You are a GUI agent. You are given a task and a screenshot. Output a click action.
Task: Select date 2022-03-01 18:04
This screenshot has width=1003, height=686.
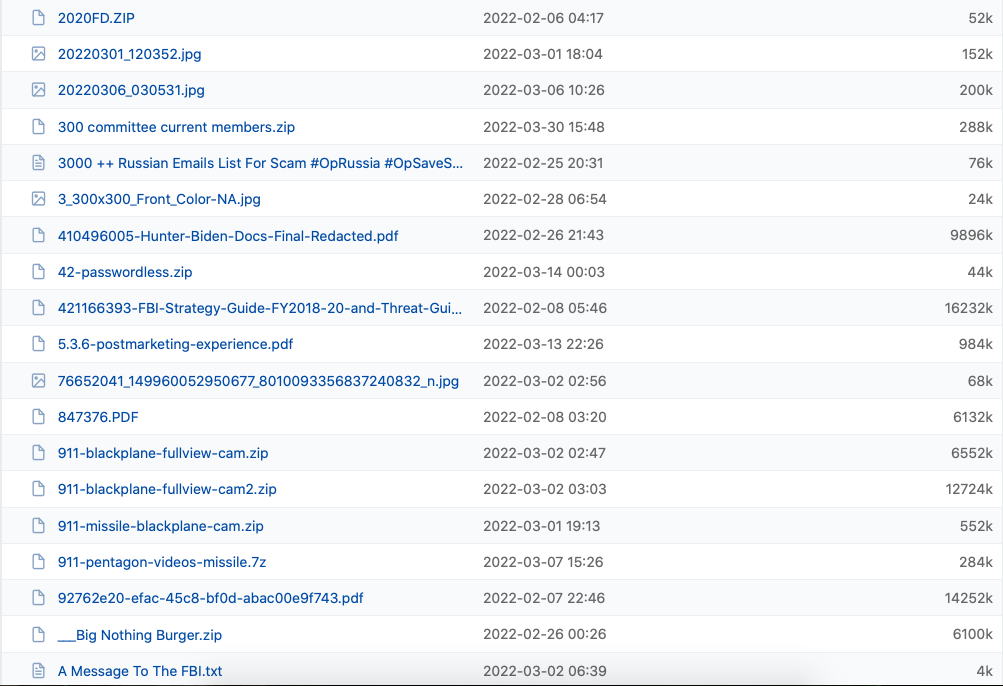542,54
